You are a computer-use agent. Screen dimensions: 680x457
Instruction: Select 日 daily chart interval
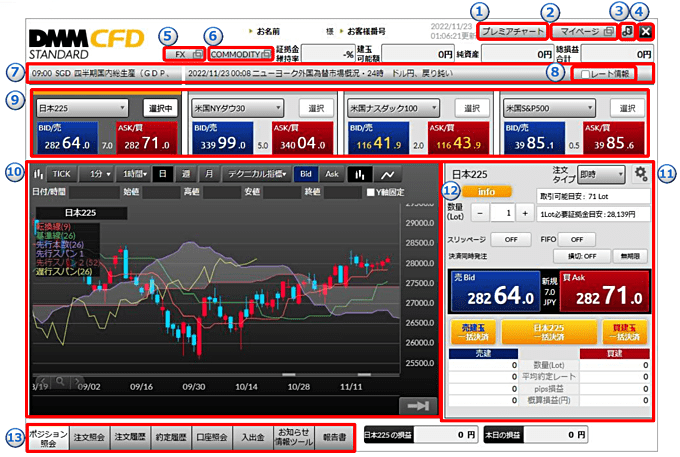coord(163,174)
